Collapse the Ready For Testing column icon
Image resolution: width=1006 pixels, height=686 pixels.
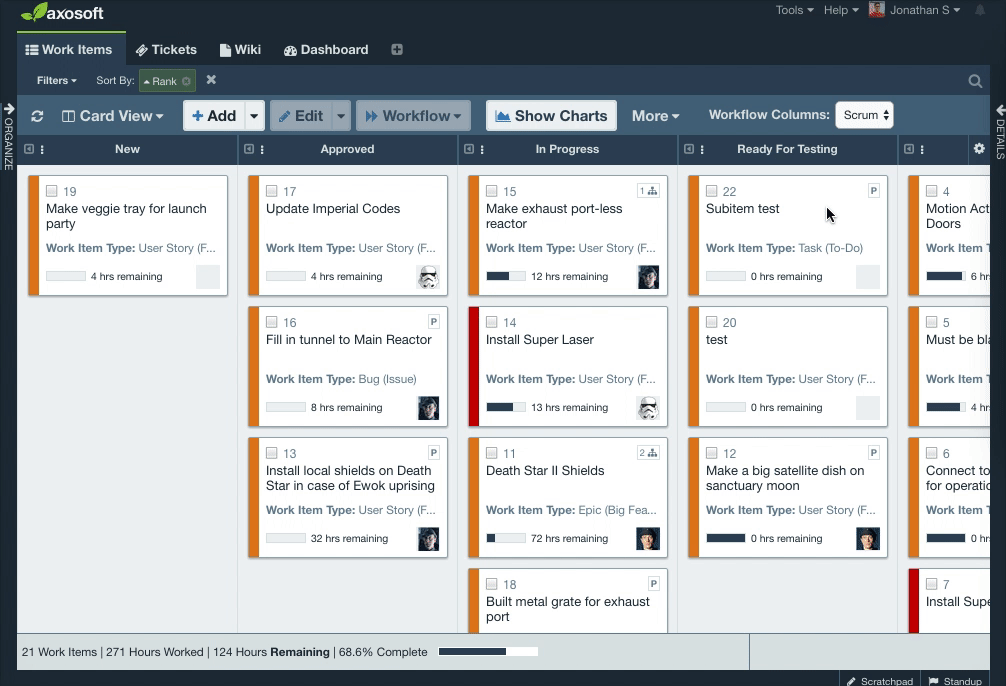point(689,149)
